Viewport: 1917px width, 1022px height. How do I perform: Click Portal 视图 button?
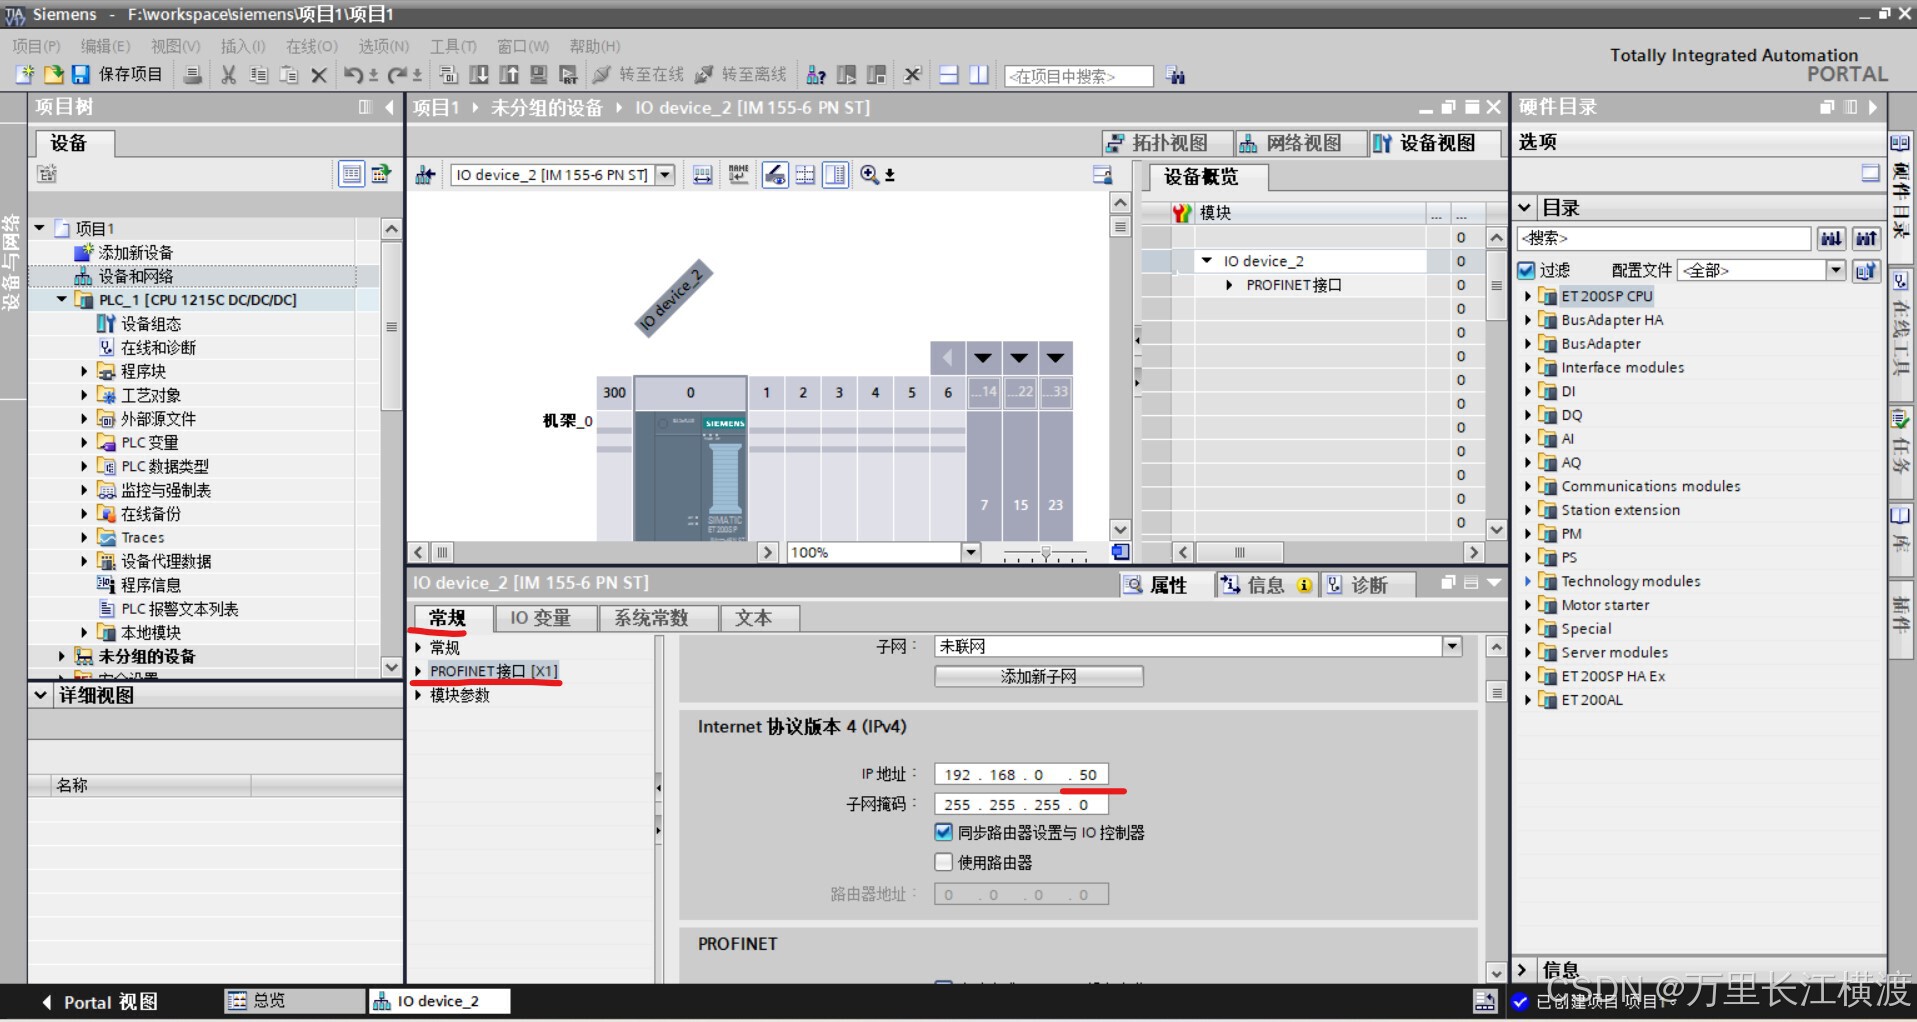(x=100, y=1002)
